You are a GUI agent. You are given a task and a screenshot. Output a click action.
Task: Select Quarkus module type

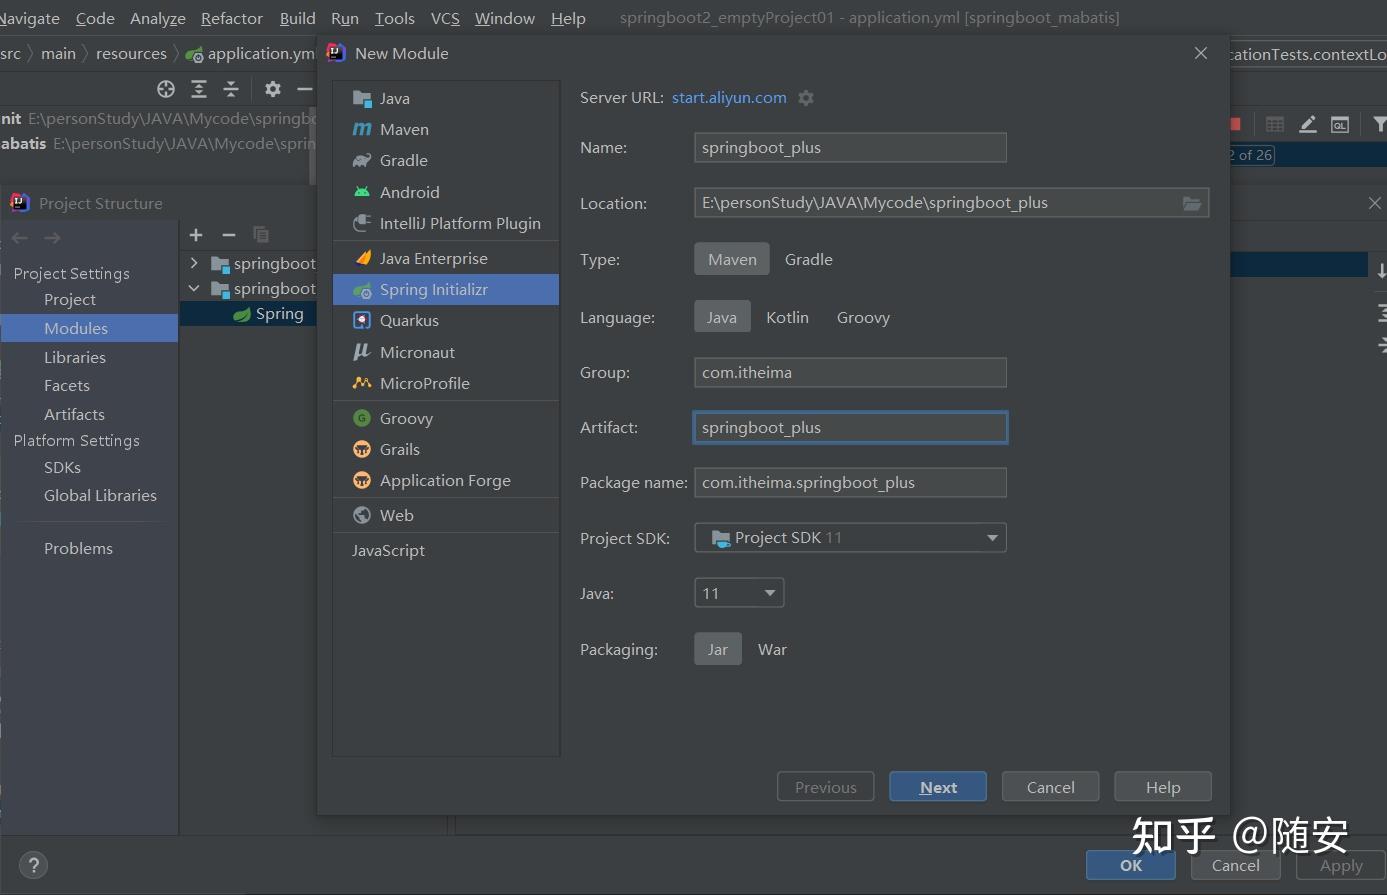tap(445, 320)
